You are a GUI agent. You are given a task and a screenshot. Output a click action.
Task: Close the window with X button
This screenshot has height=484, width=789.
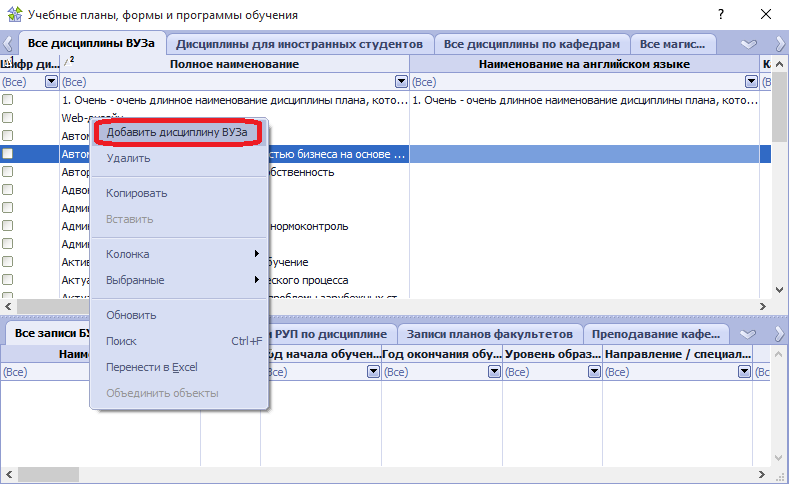point(765,14)
